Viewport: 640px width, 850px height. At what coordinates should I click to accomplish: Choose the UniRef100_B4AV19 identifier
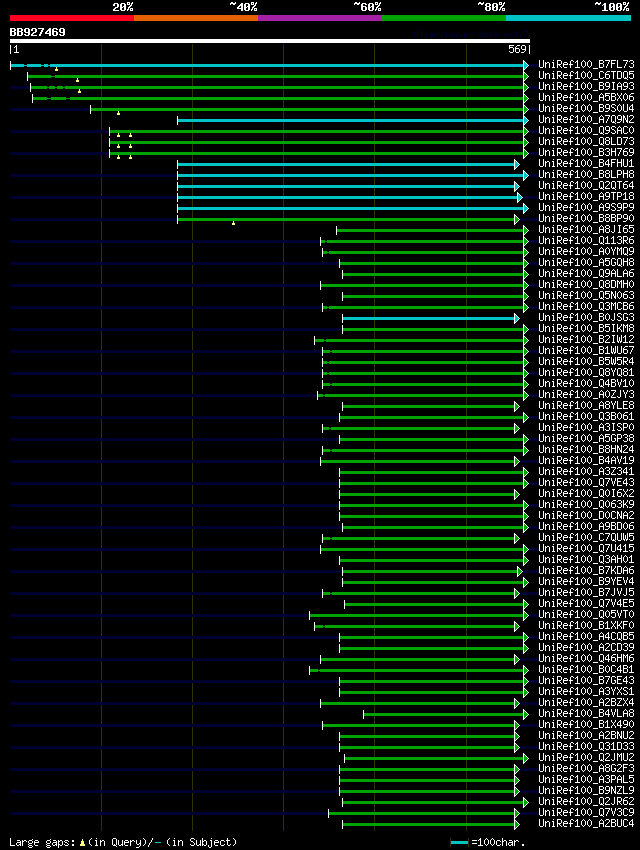586,461
